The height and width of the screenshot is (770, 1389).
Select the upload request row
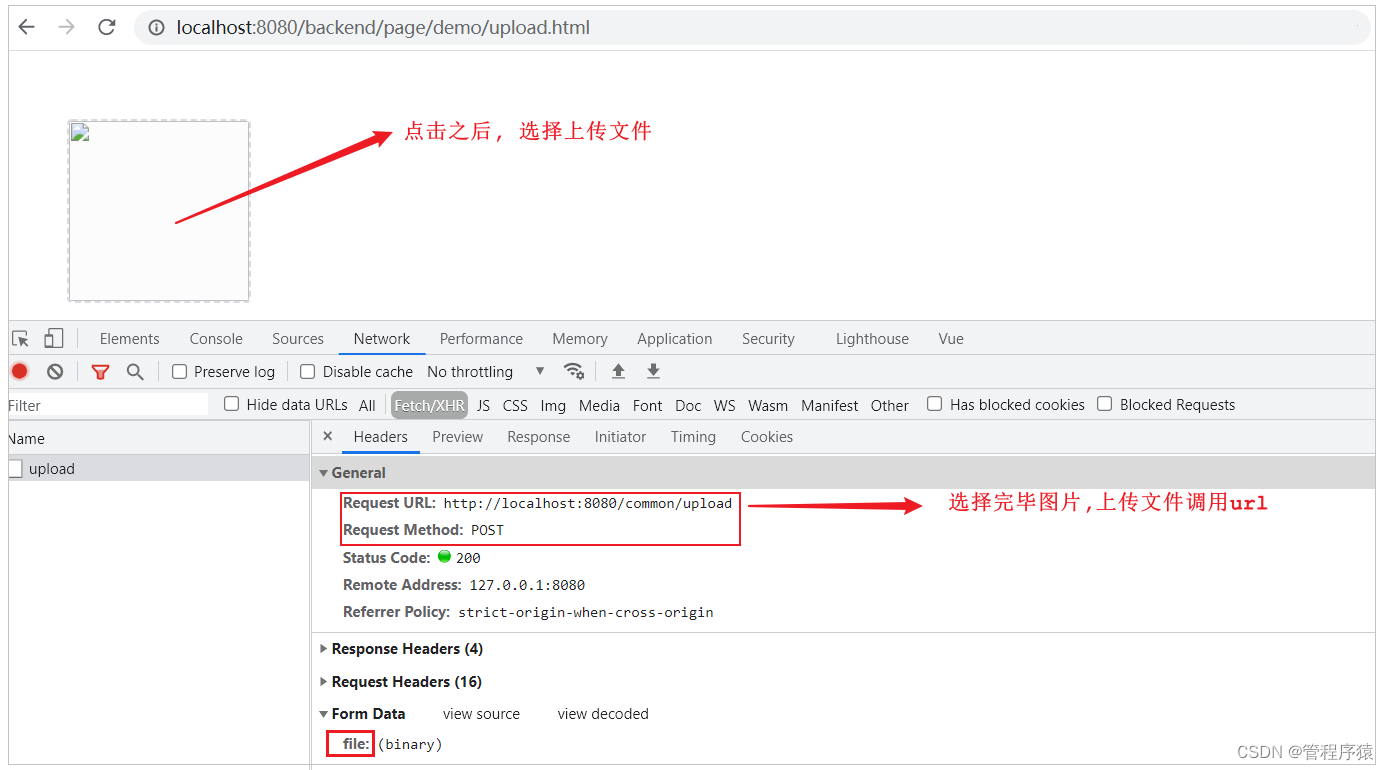pyautogui.click(x=159, y=469)
